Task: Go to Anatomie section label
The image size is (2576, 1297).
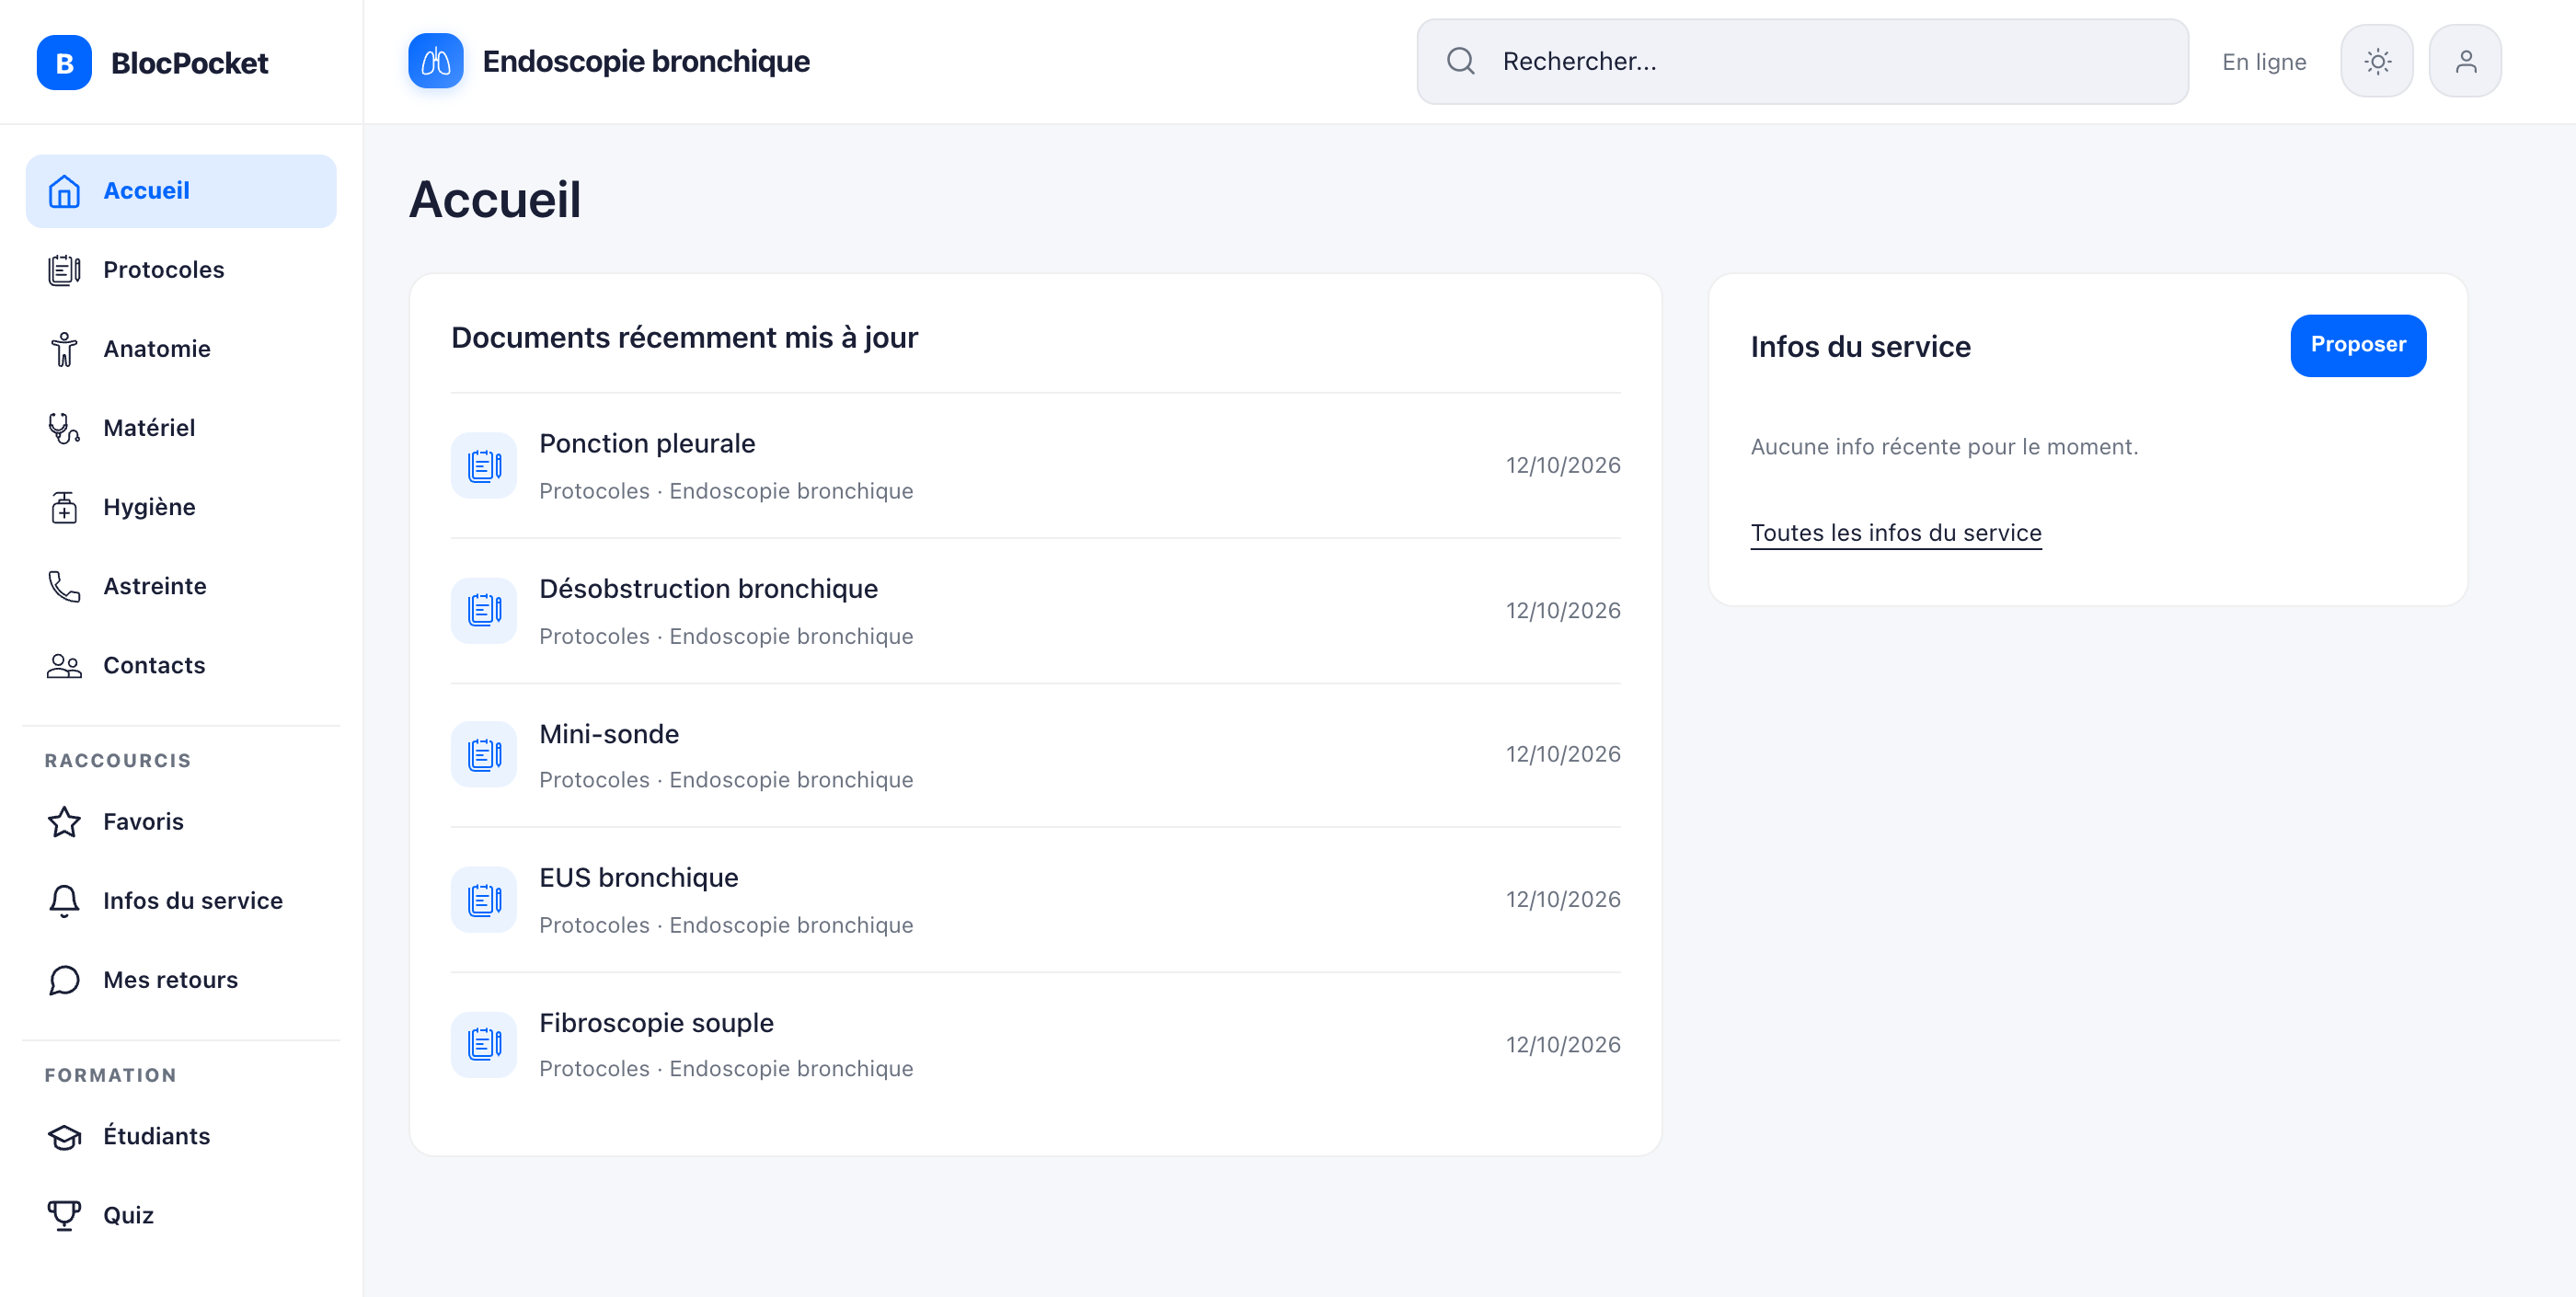Action: click(x=157, y=349)
